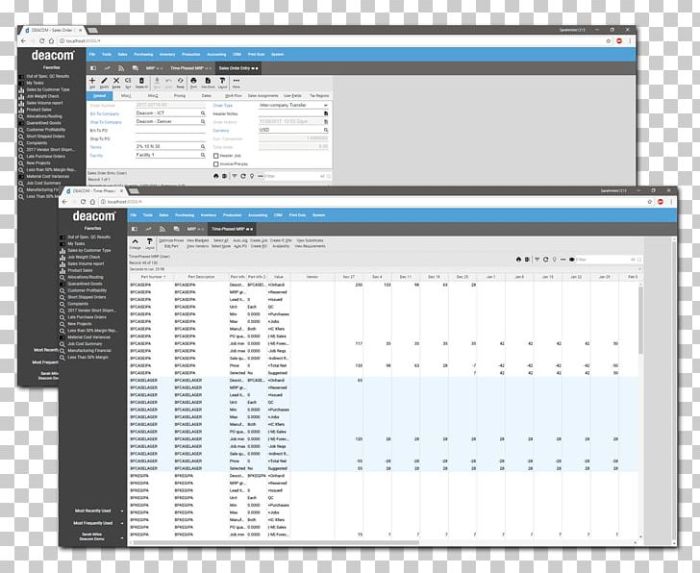
Task: Click the Vendor column header
Action: (x=312, y=277)
